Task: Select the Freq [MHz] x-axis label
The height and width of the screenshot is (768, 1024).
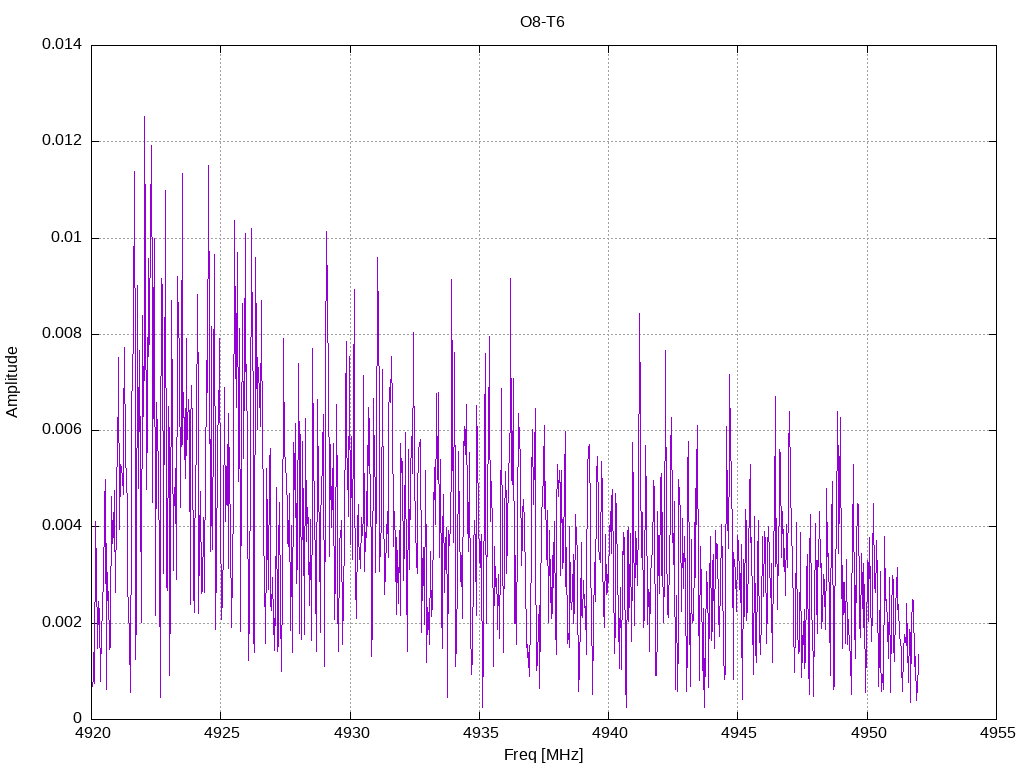Action: 543,754
